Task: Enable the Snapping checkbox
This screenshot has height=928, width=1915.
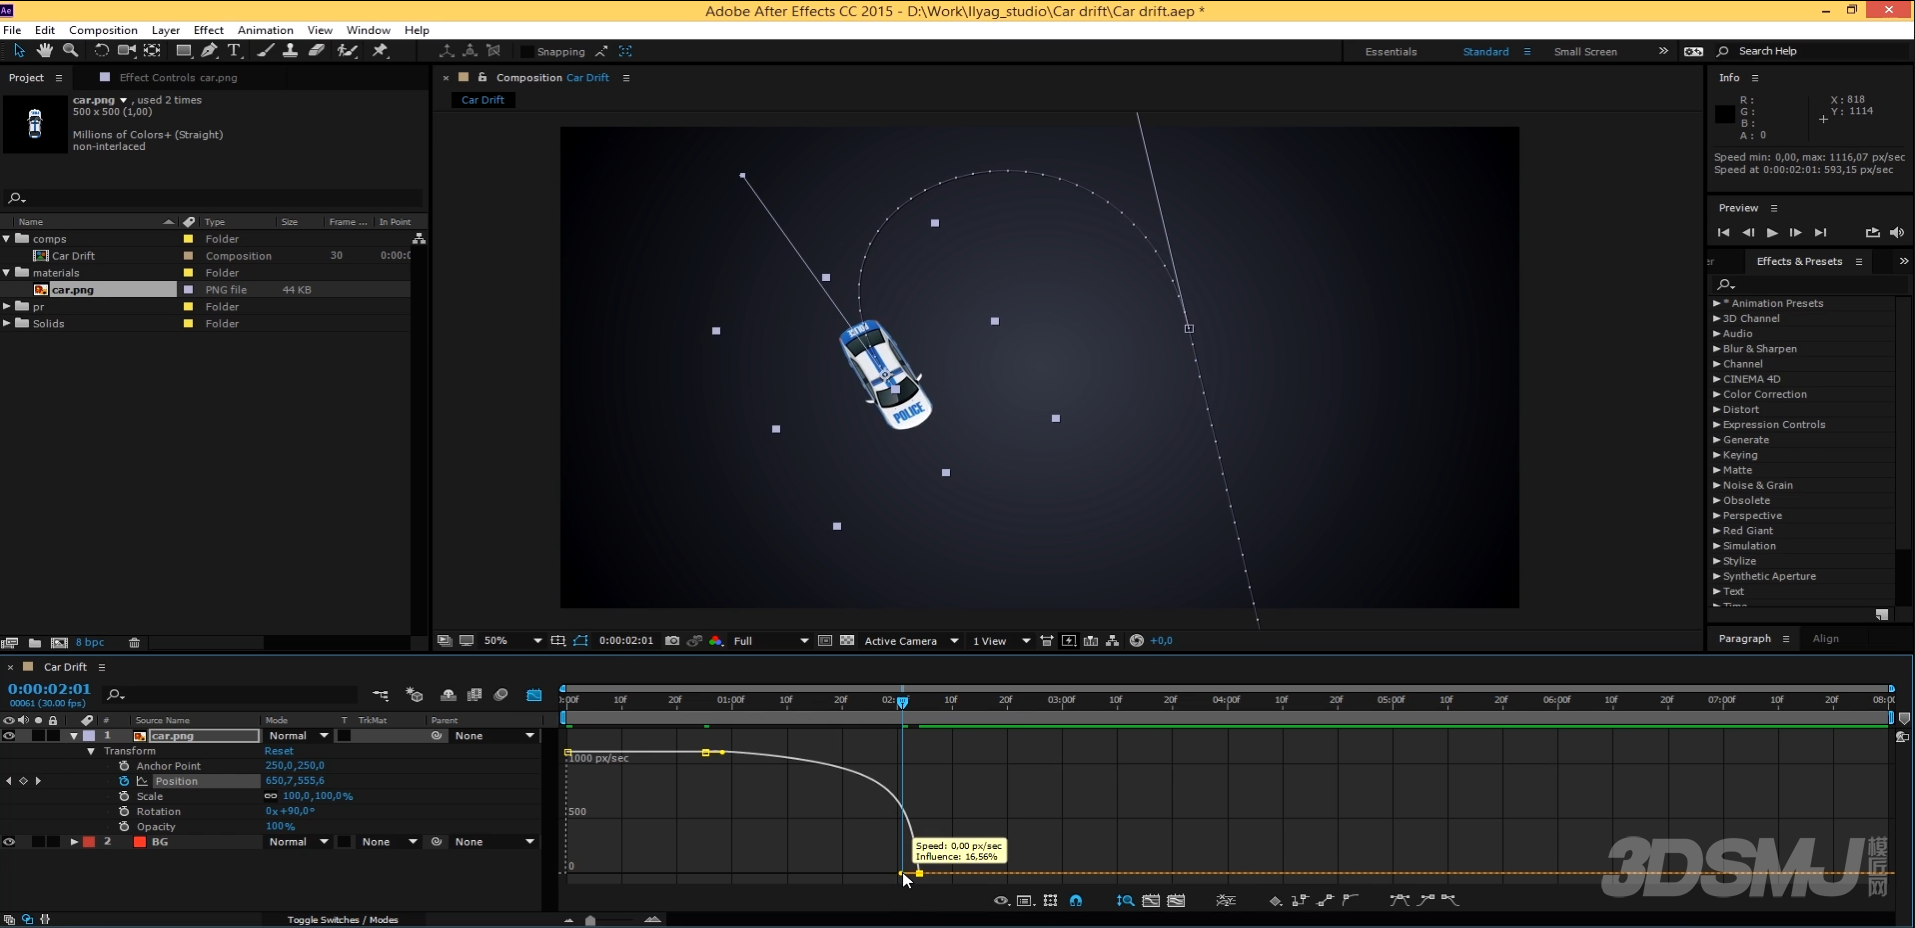Action: coord(527,52)
